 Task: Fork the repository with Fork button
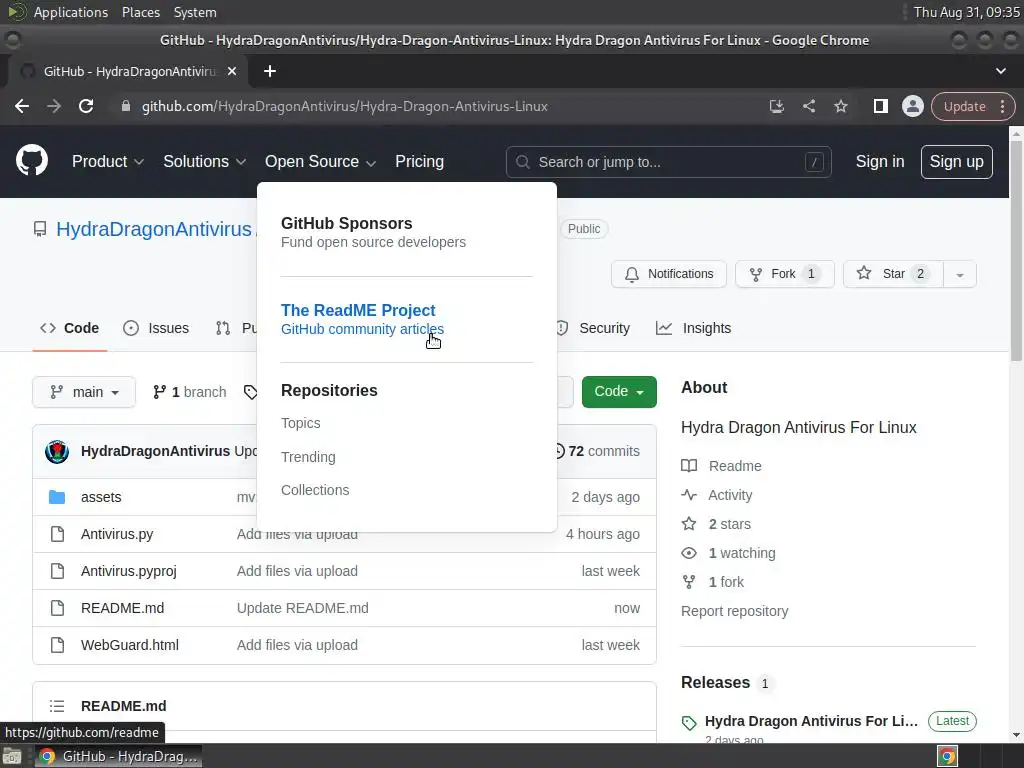(x=785, y=274)
